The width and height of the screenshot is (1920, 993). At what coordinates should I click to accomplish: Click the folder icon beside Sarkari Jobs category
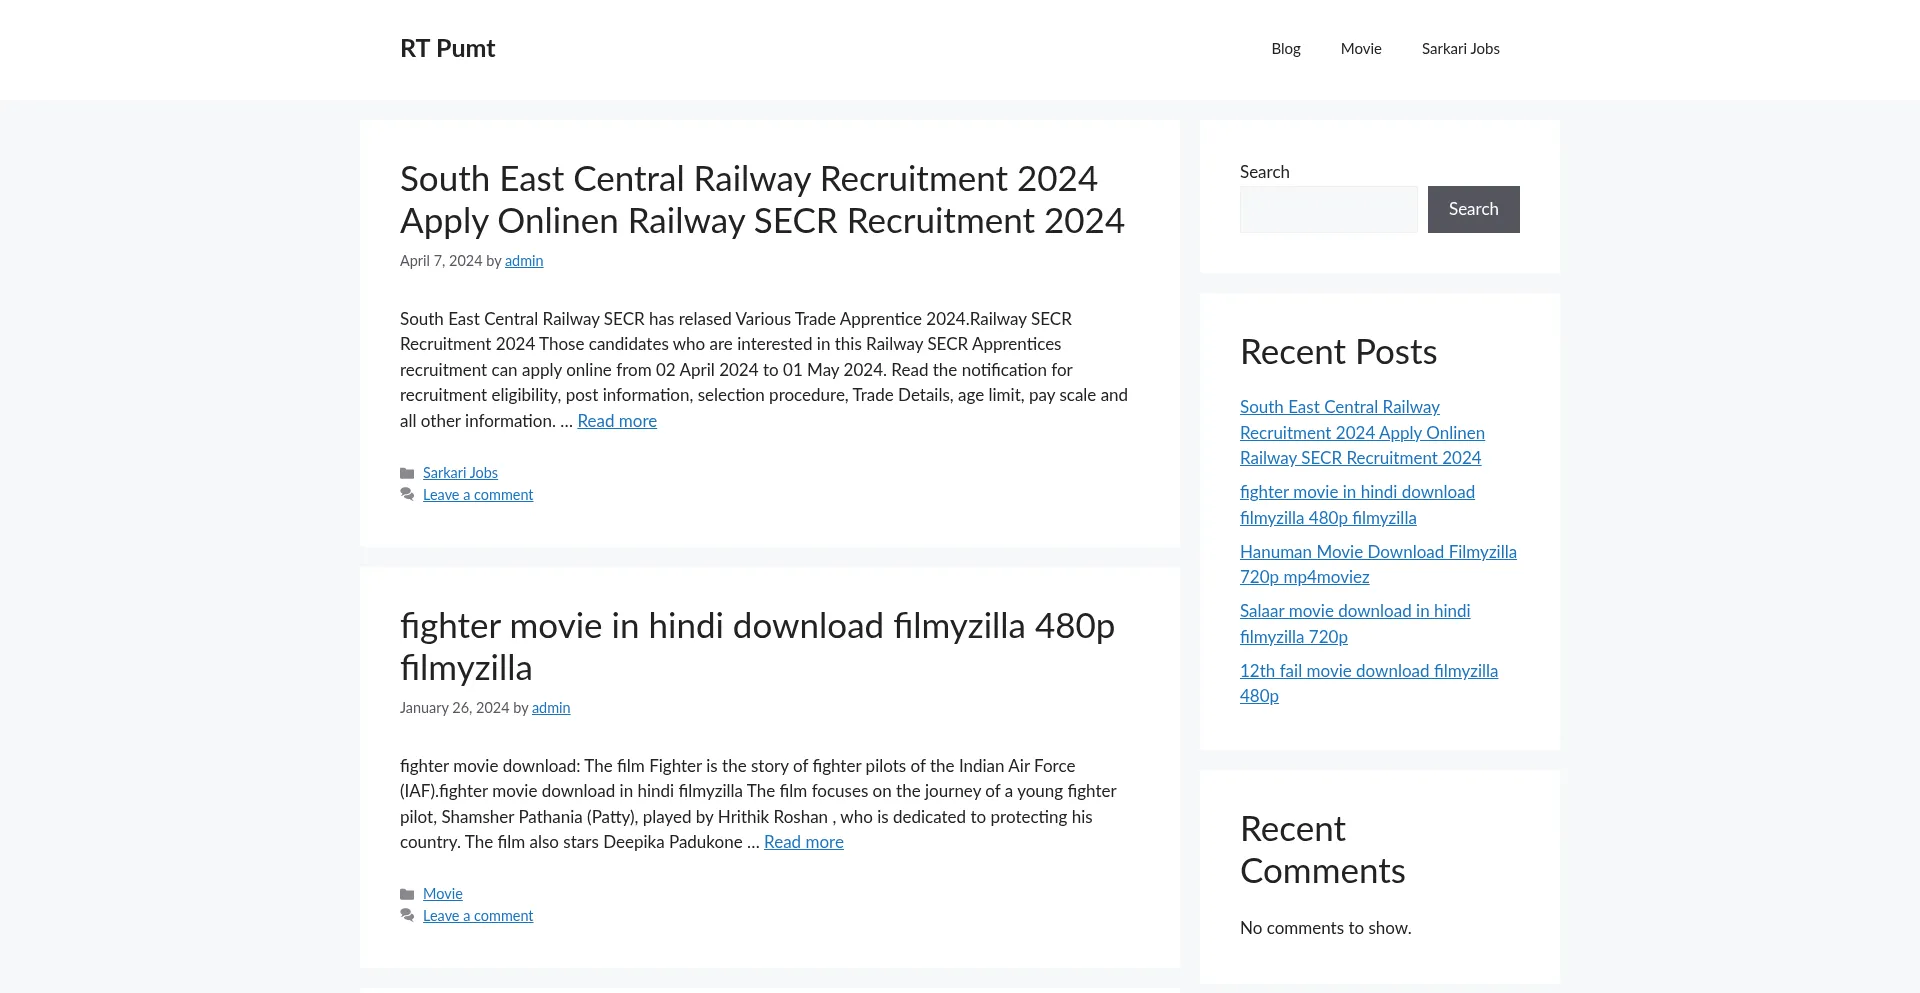[407, 473]
